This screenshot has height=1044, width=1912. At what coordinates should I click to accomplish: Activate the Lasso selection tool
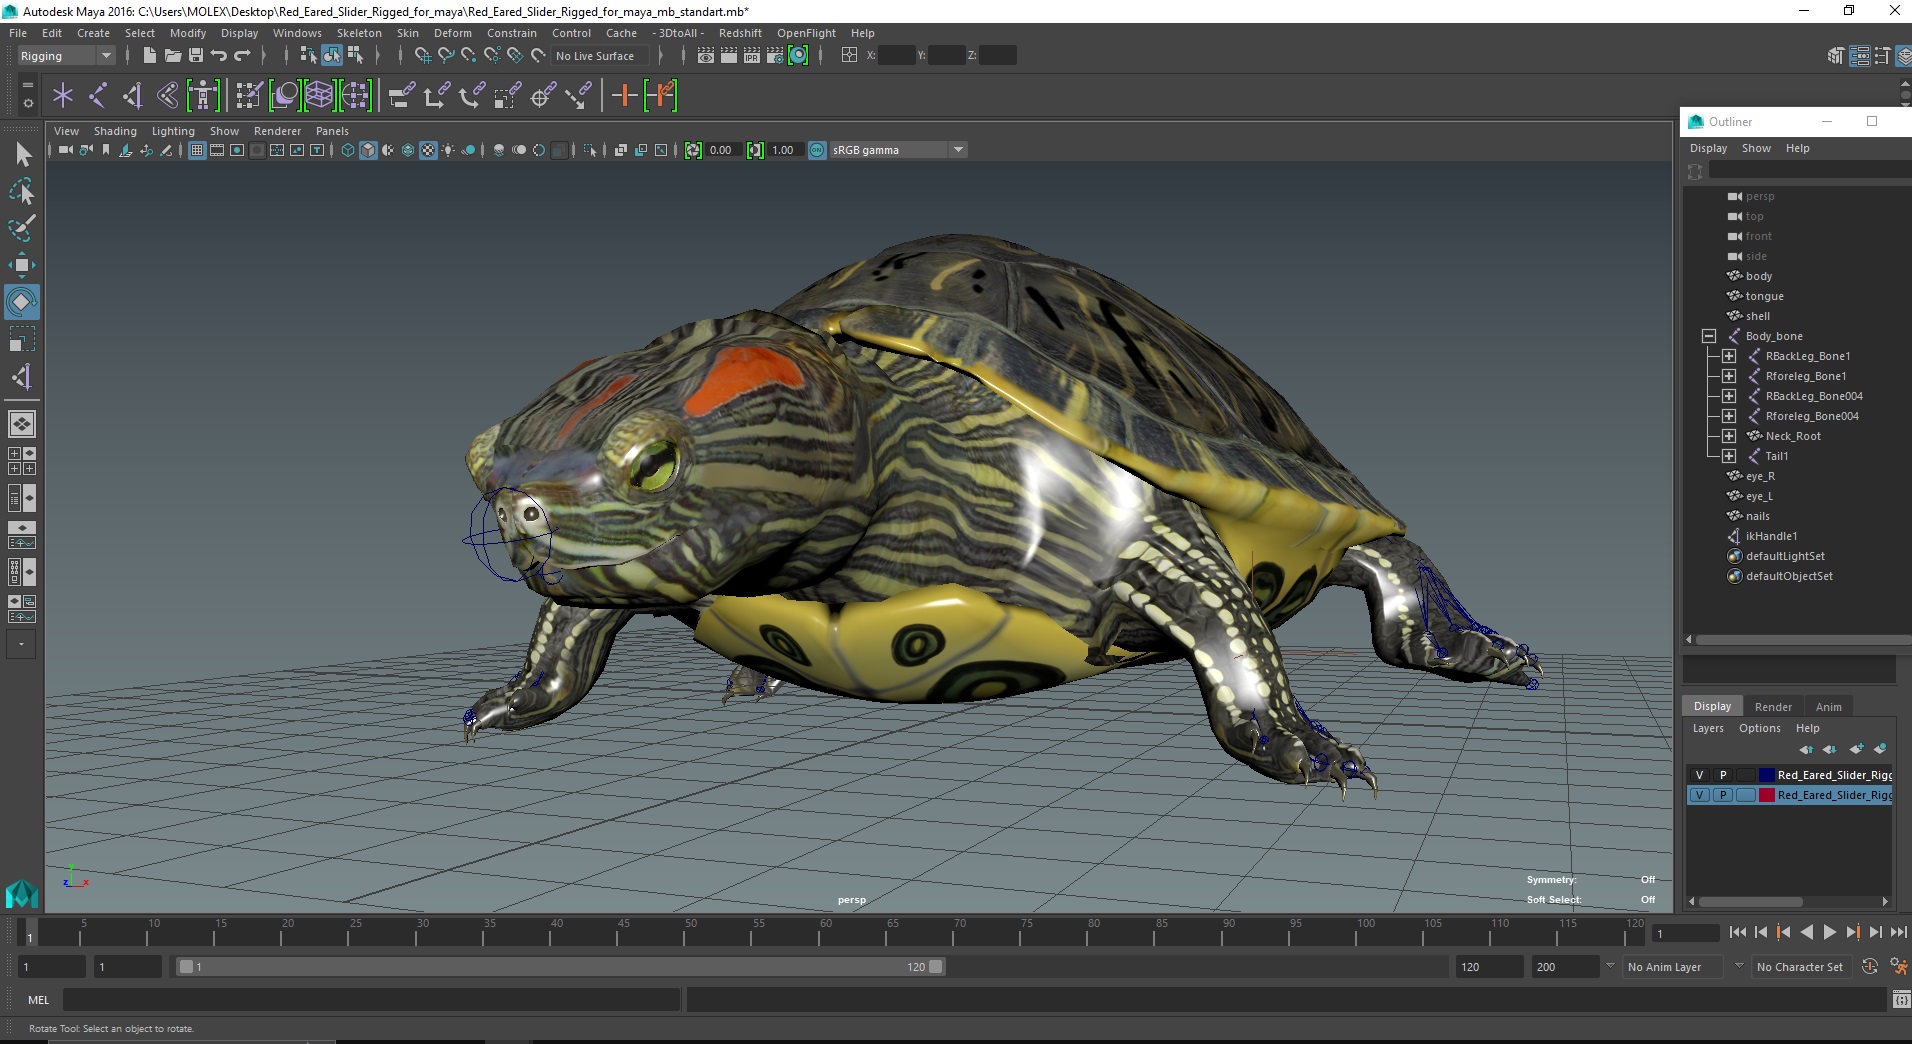[x=22, y=191]
